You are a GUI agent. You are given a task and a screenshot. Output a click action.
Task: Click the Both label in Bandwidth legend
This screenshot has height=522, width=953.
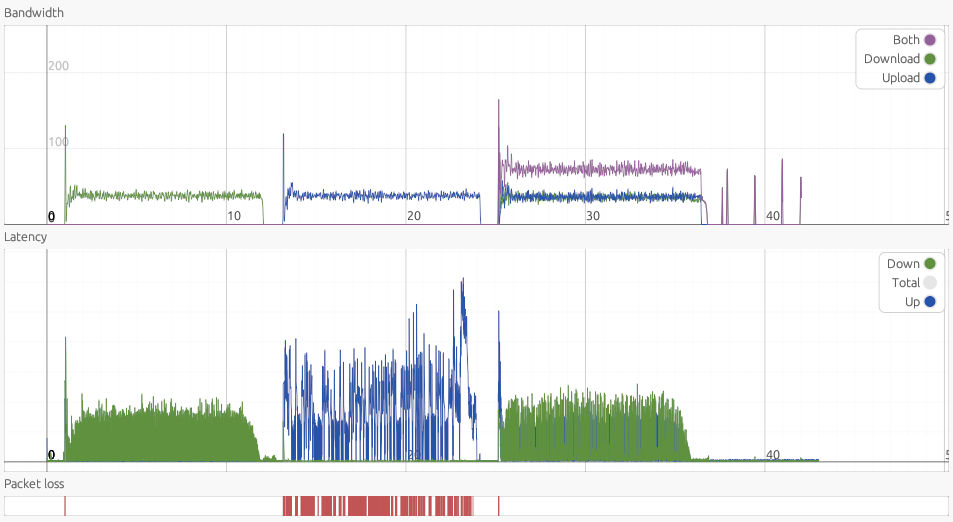point(906,40)
